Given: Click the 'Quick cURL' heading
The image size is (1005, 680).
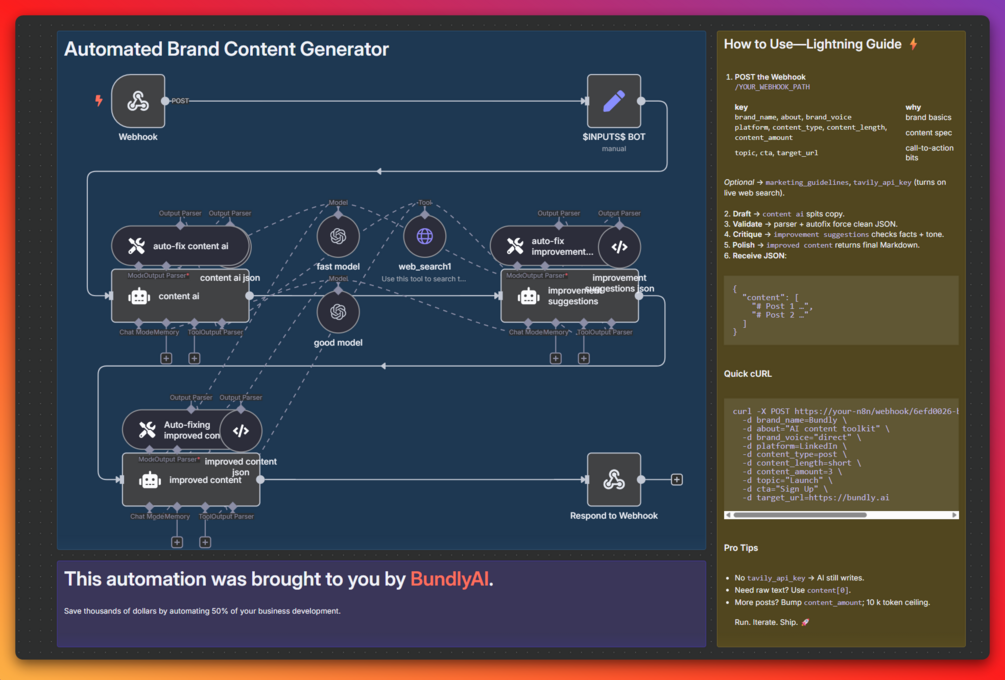Looking at the screenshot, I should [747, 374].
